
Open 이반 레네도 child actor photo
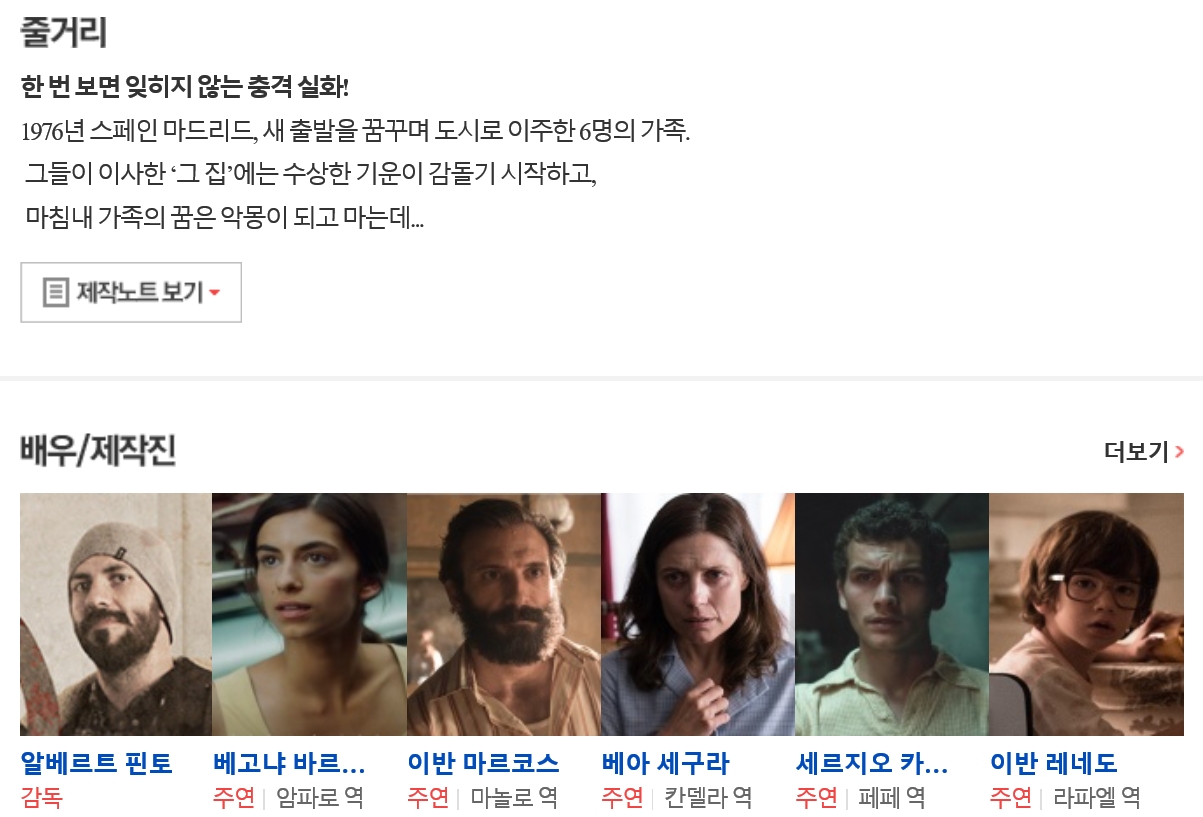(1086, 614)
